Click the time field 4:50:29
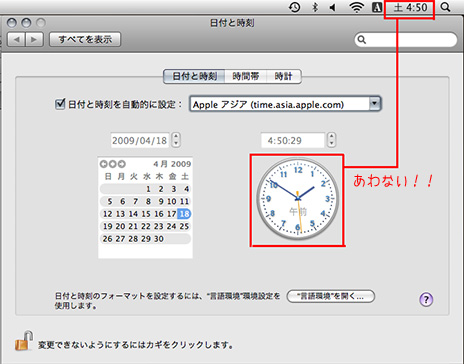 tap(292, 140)
